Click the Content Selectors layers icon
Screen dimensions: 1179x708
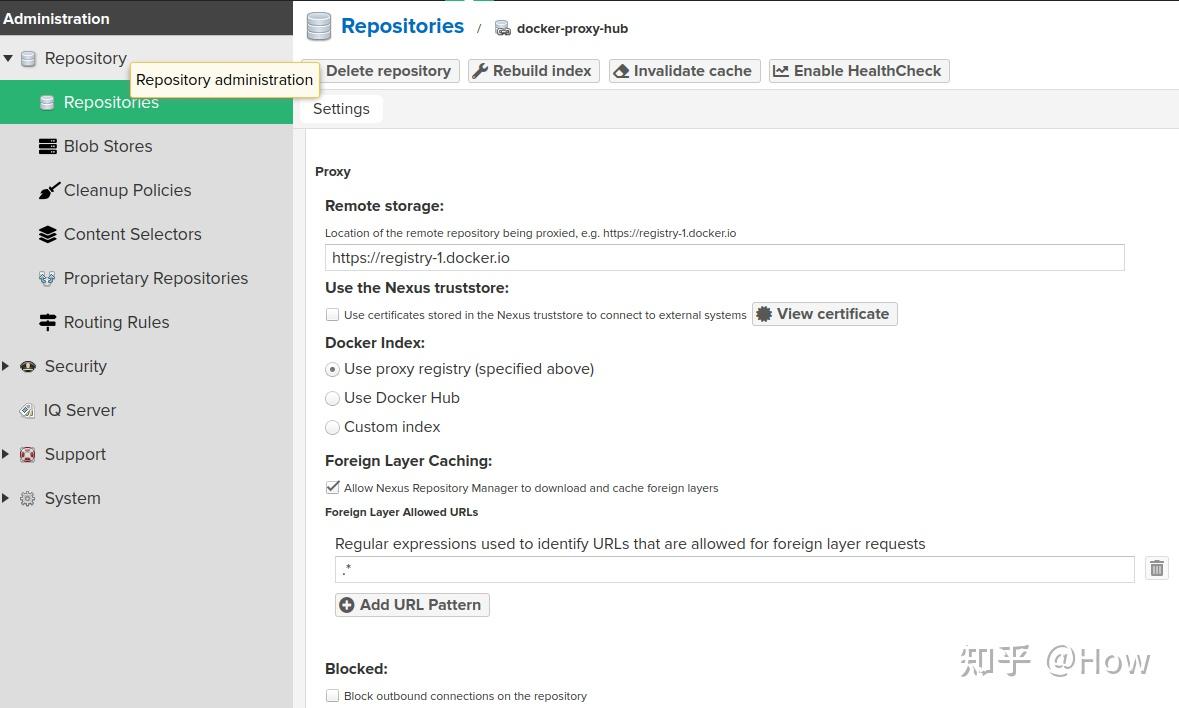tap(47, 235)
